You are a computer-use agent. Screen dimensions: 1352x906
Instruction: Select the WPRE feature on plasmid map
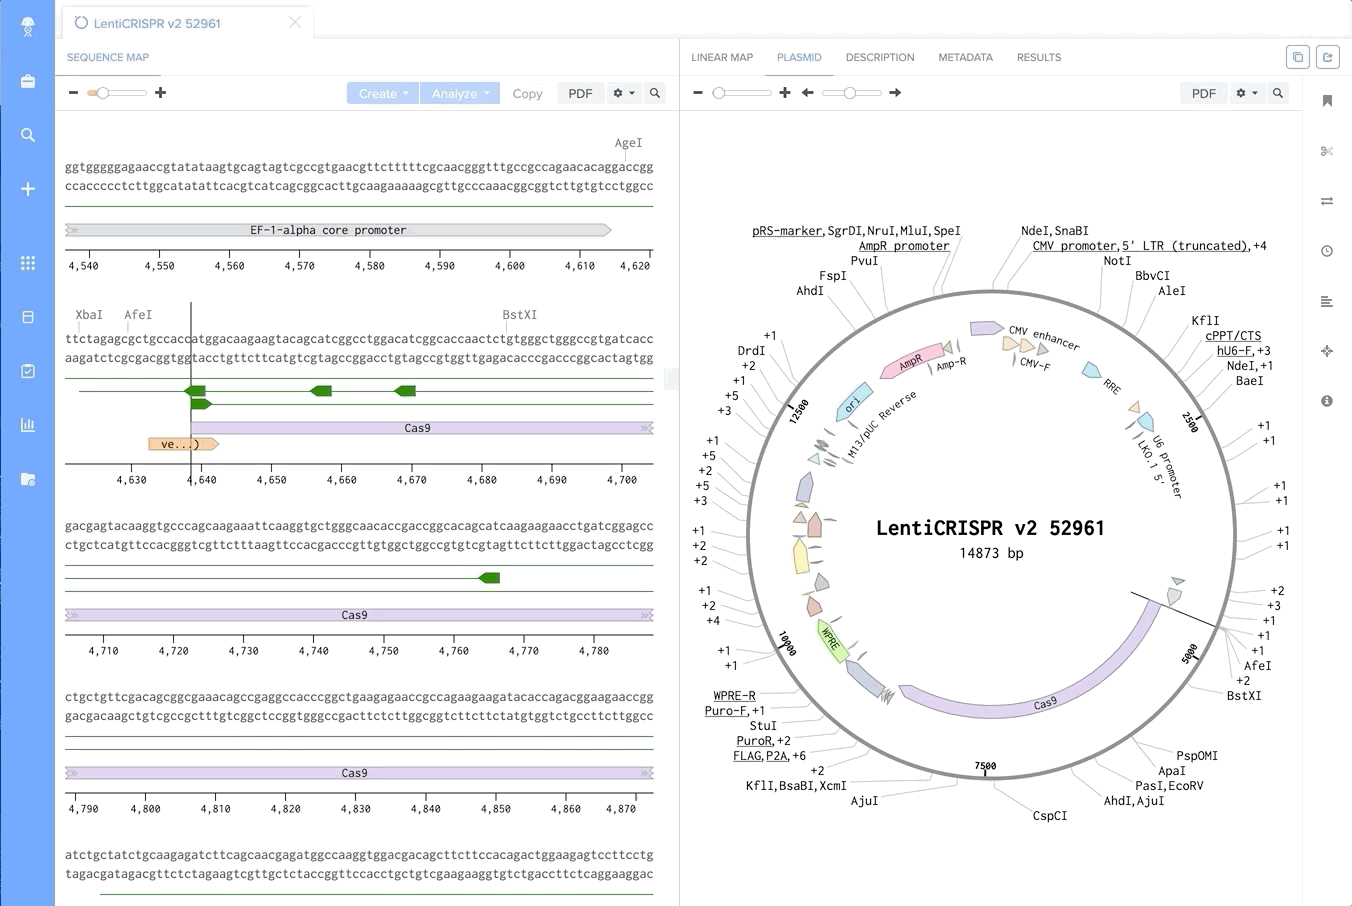(832, 640)
